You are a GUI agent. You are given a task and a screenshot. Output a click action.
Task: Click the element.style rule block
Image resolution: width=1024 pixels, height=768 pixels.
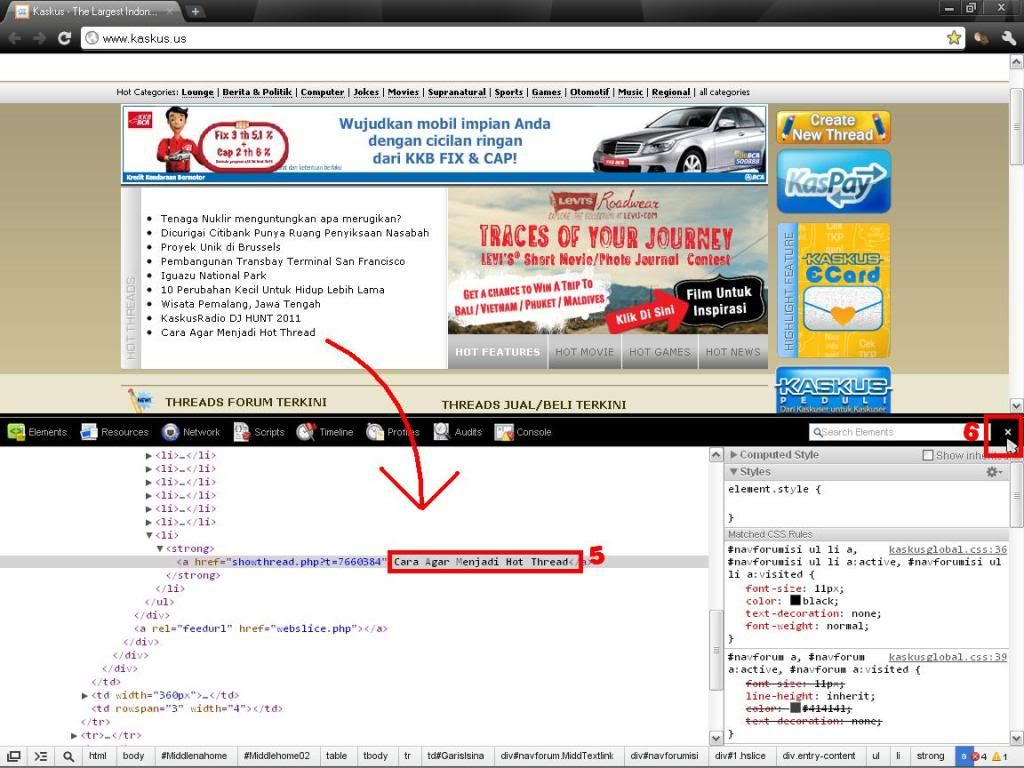coord(869,503)
